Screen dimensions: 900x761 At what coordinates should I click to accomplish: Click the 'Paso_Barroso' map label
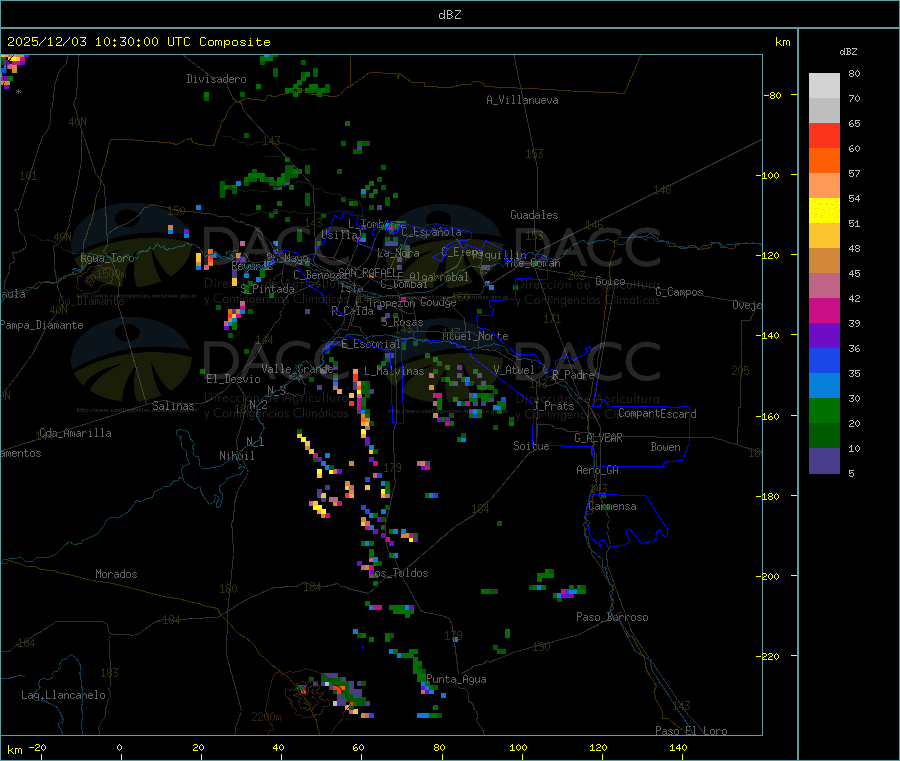[612, 617]
